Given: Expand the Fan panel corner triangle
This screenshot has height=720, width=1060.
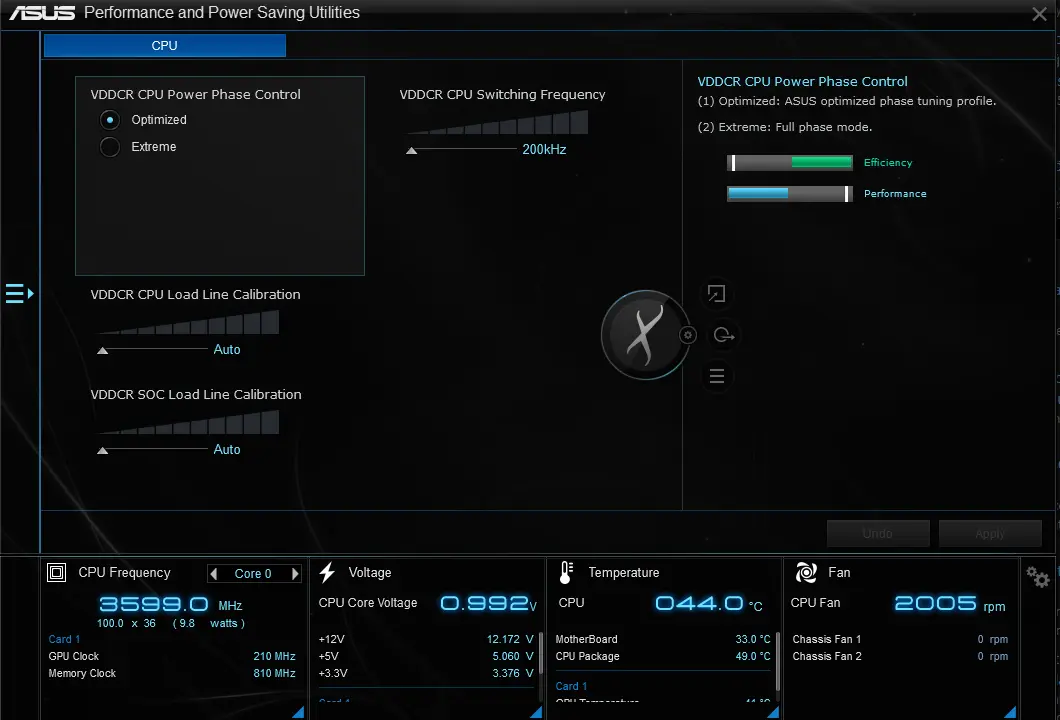Looking at the screenshot, I should (1010, 712).
